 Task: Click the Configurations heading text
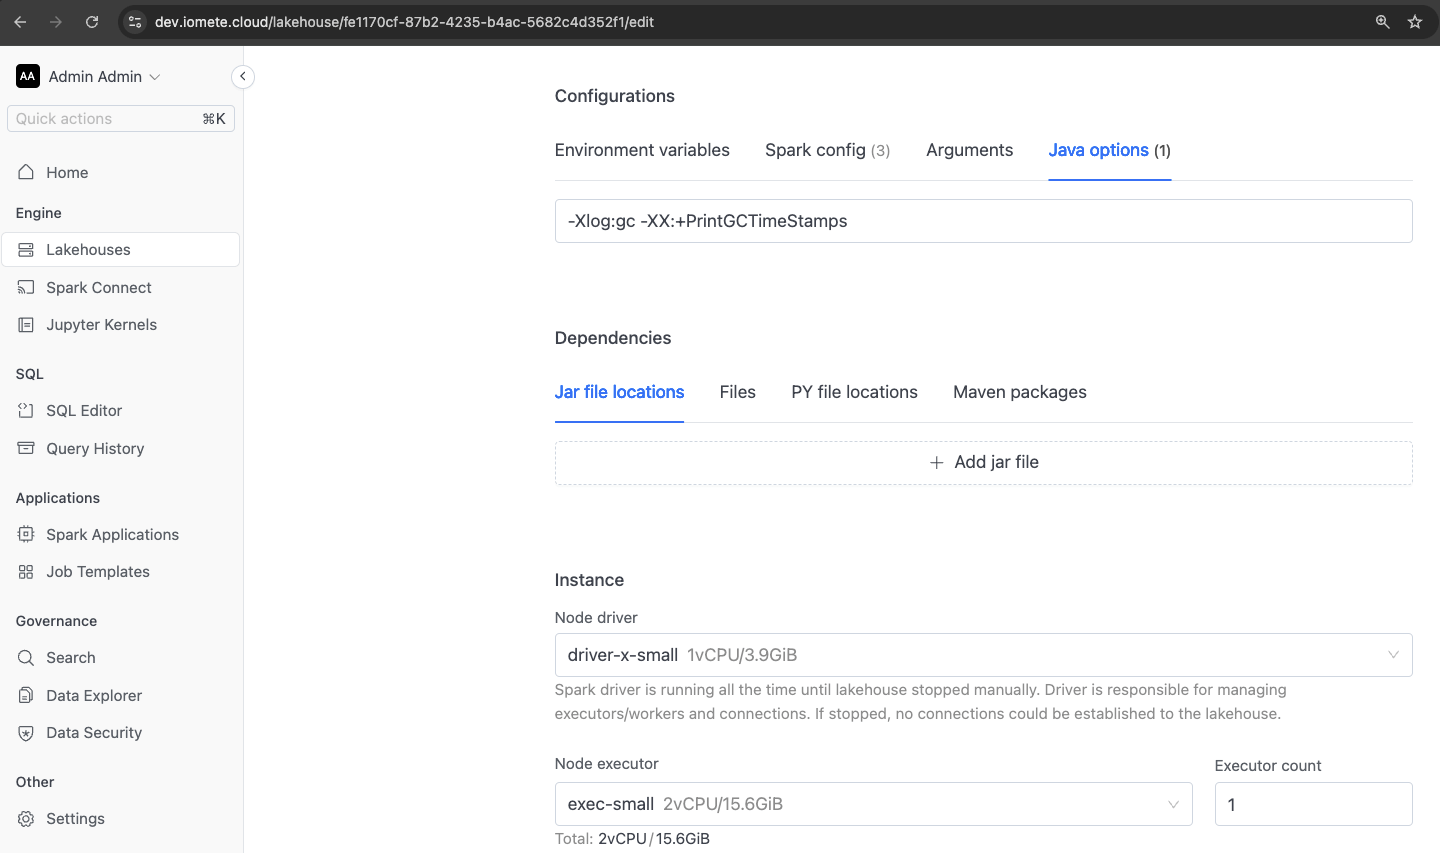click(615, 96)
